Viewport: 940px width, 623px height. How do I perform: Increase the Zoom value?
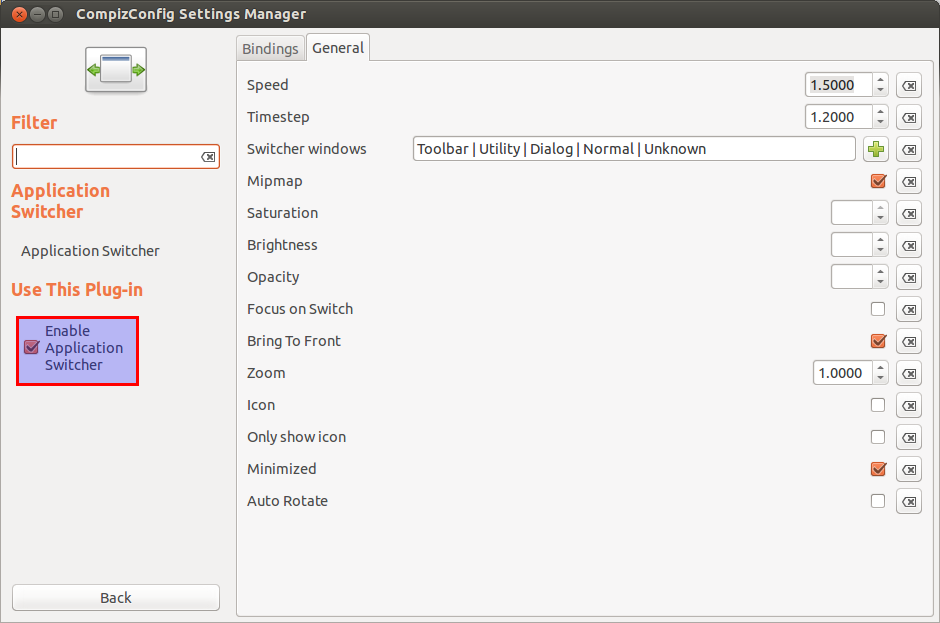[880, 368]
